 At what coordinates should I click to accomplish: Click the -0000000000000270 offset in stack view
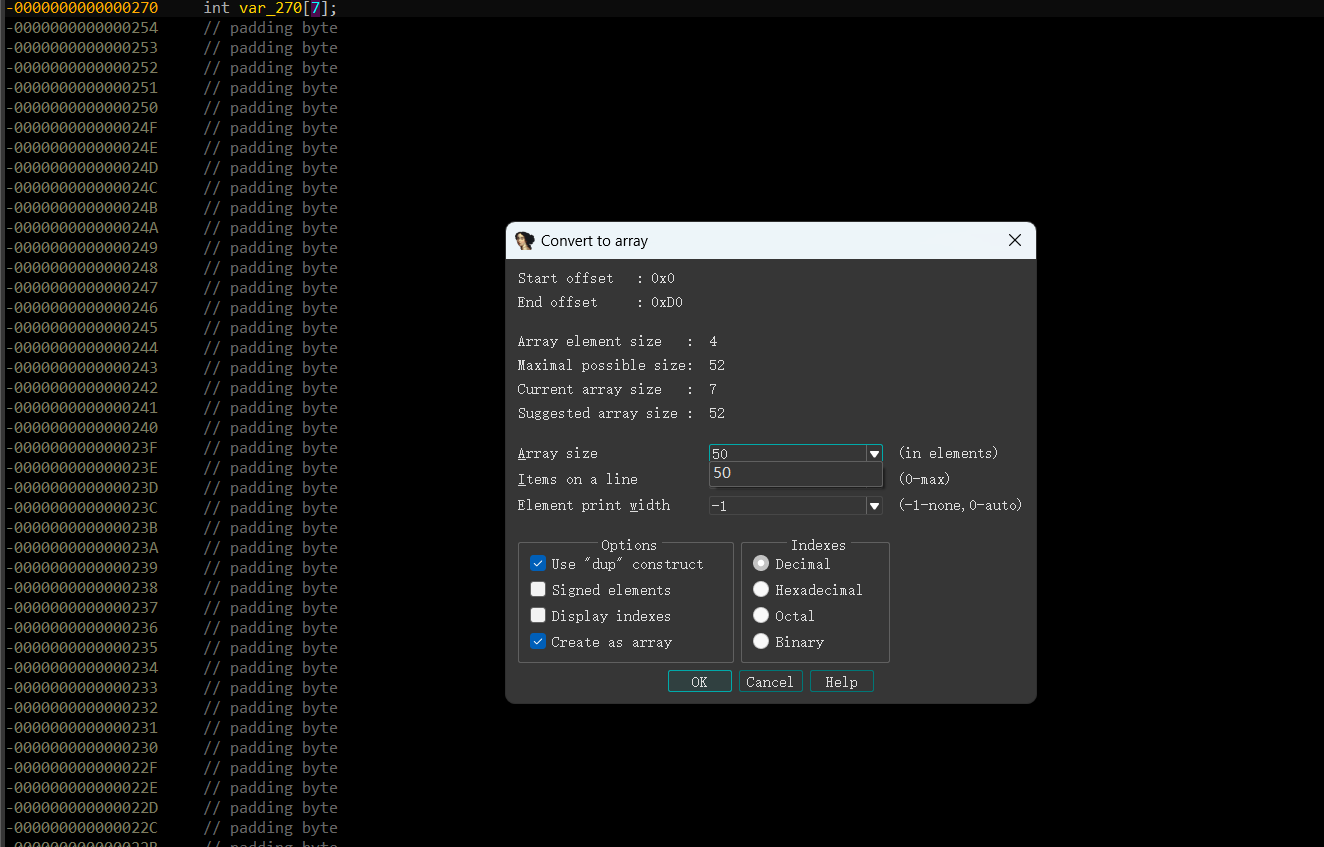click(82, 8)
